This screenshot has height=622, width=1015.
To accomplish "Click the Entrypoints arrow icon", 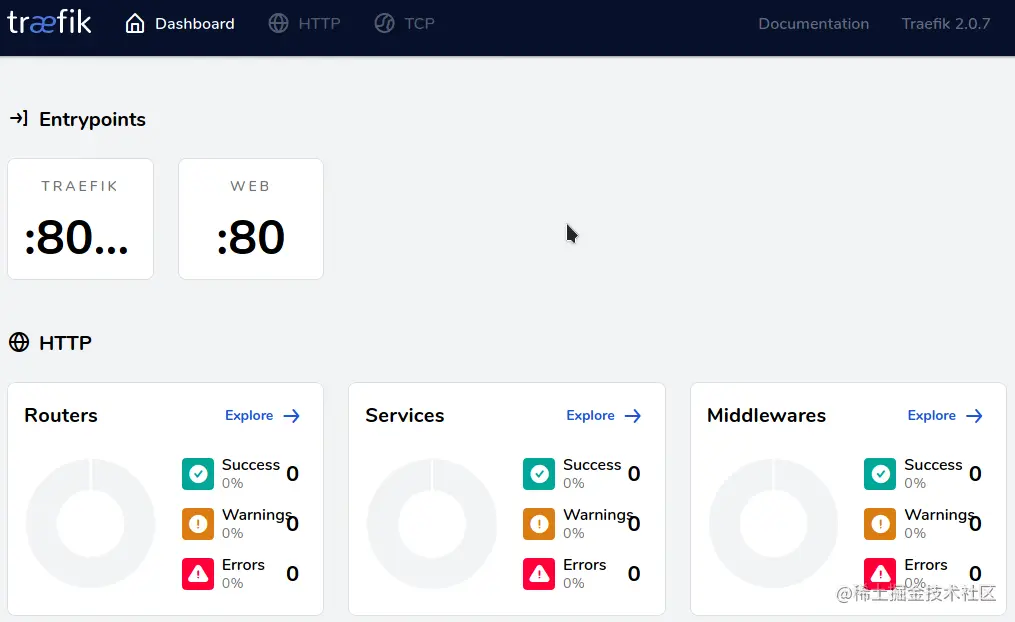I will tap(19, 118).
